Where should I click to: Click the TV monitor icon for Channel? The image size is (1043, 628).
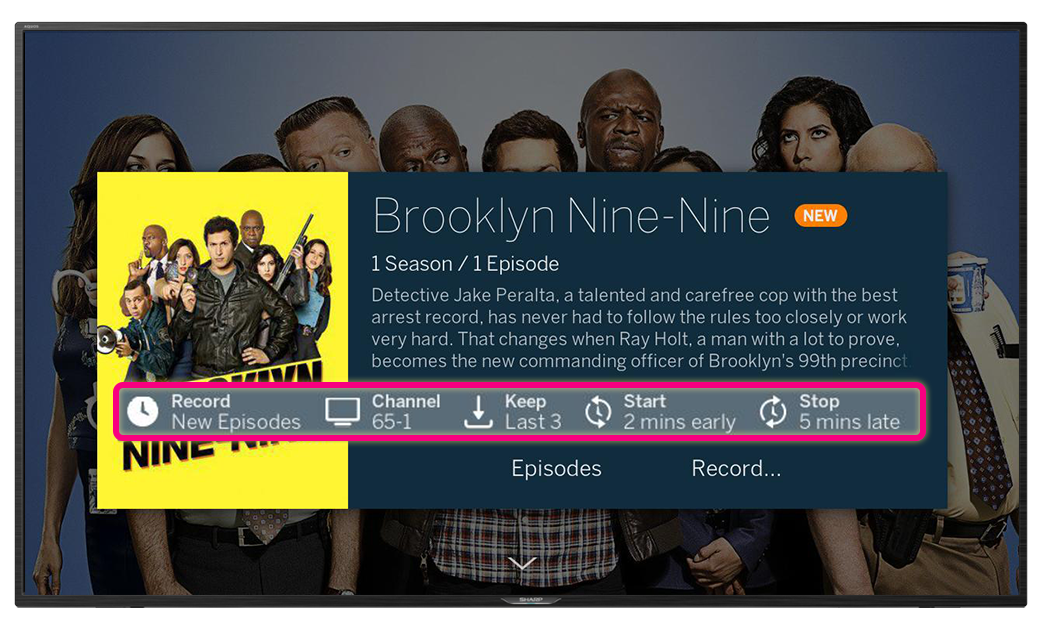(x=343, y=412)
